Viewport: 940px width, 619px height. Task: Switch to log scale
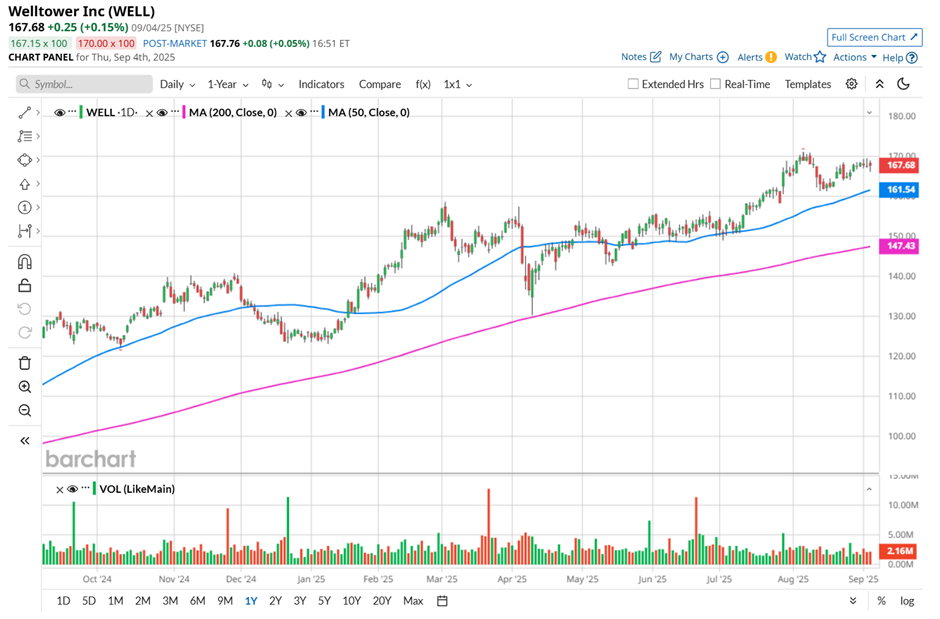coord(907,600)
